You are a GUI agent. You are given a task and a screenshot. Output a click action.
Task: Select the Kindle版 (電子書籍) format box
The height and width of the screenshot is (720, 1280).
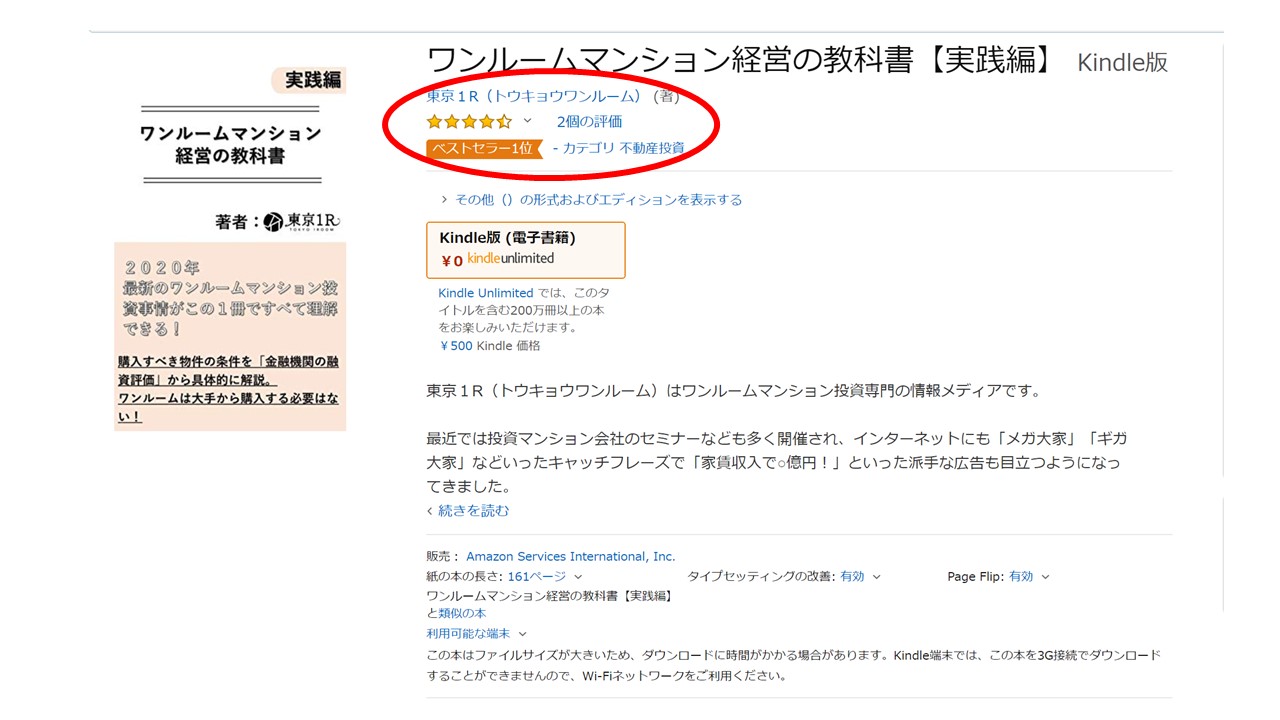point(526,249)
